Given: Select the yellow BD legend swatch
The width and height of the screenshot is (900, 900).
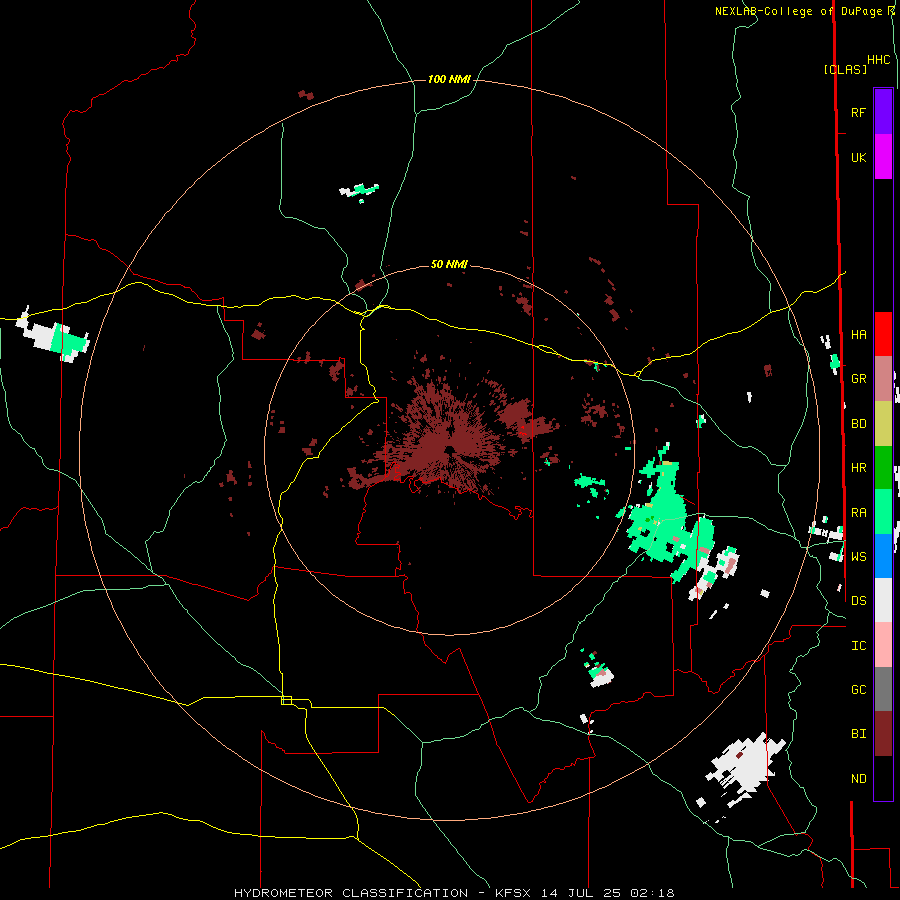Looking at the screenshot, I should pyautogui.click(x=883, y=424).
